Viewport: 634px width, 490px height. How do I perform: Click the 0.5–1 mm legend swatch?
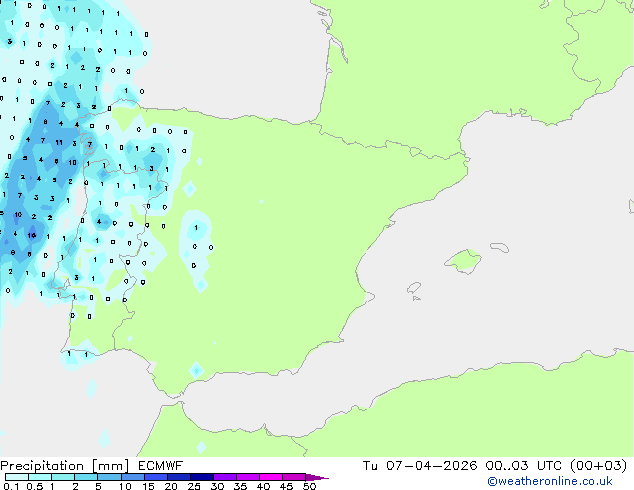pyautogui.click(x=40, y=477)
